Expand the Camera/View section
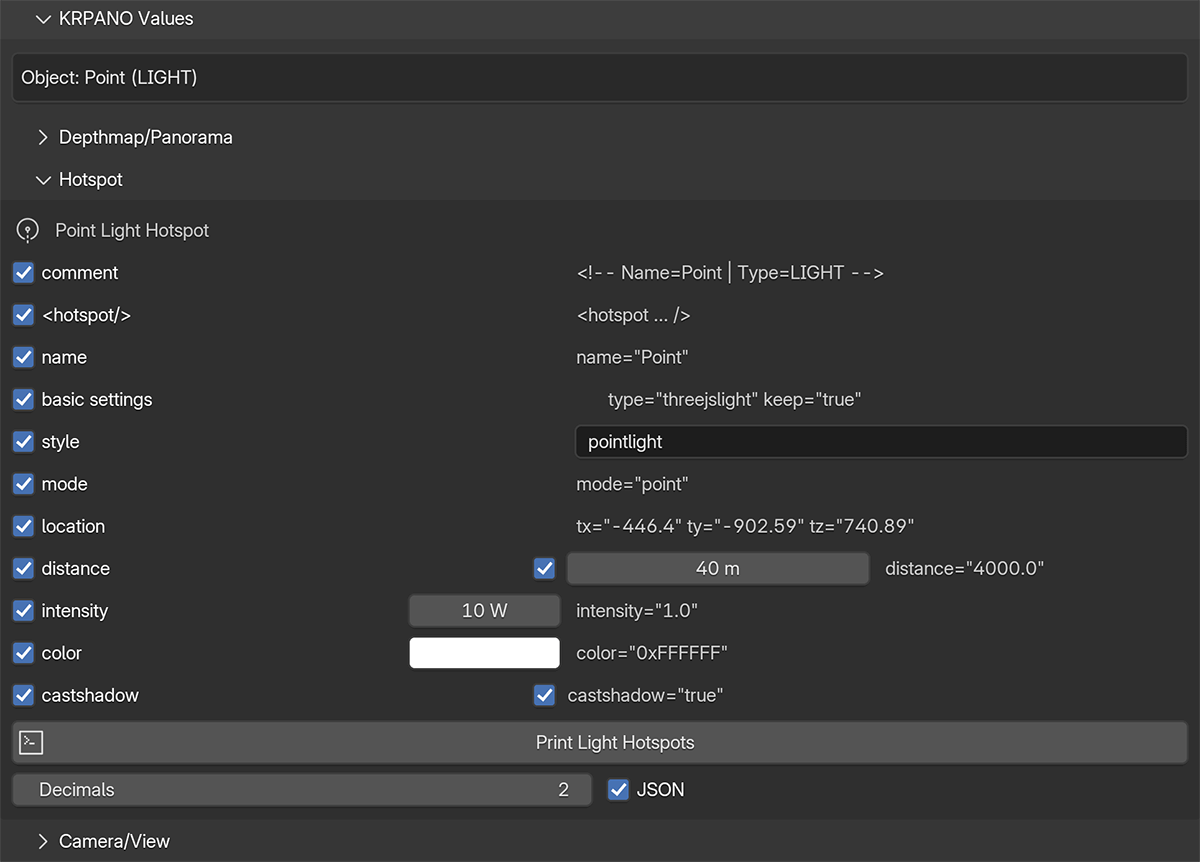This screenshot has width=1200, height=862. (42, 841)
